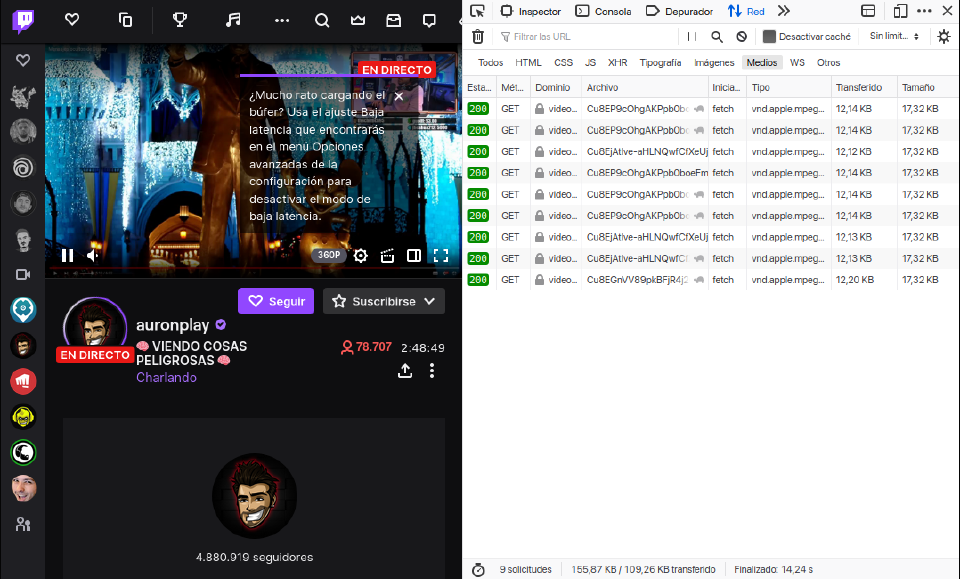Follow auronplay with Seguir button

(276, 301)
